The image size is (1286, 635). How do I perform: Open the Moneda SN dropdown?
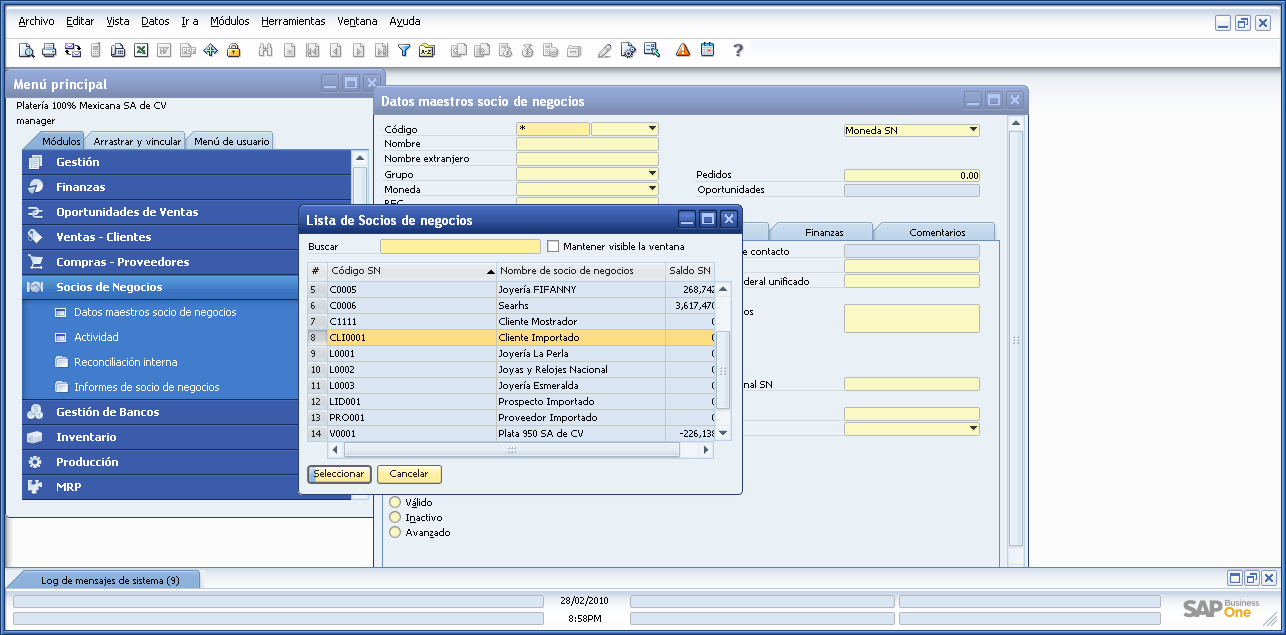(972, 129)
